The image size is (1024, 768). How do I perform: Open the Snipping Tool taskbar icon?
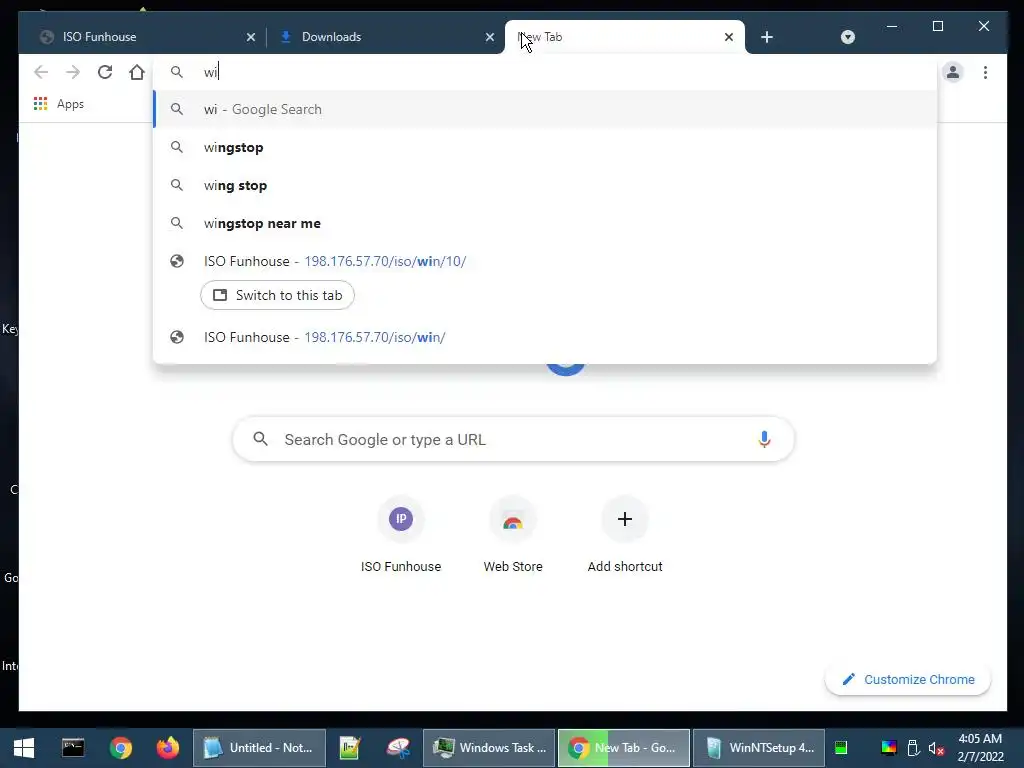pos(398,748)
